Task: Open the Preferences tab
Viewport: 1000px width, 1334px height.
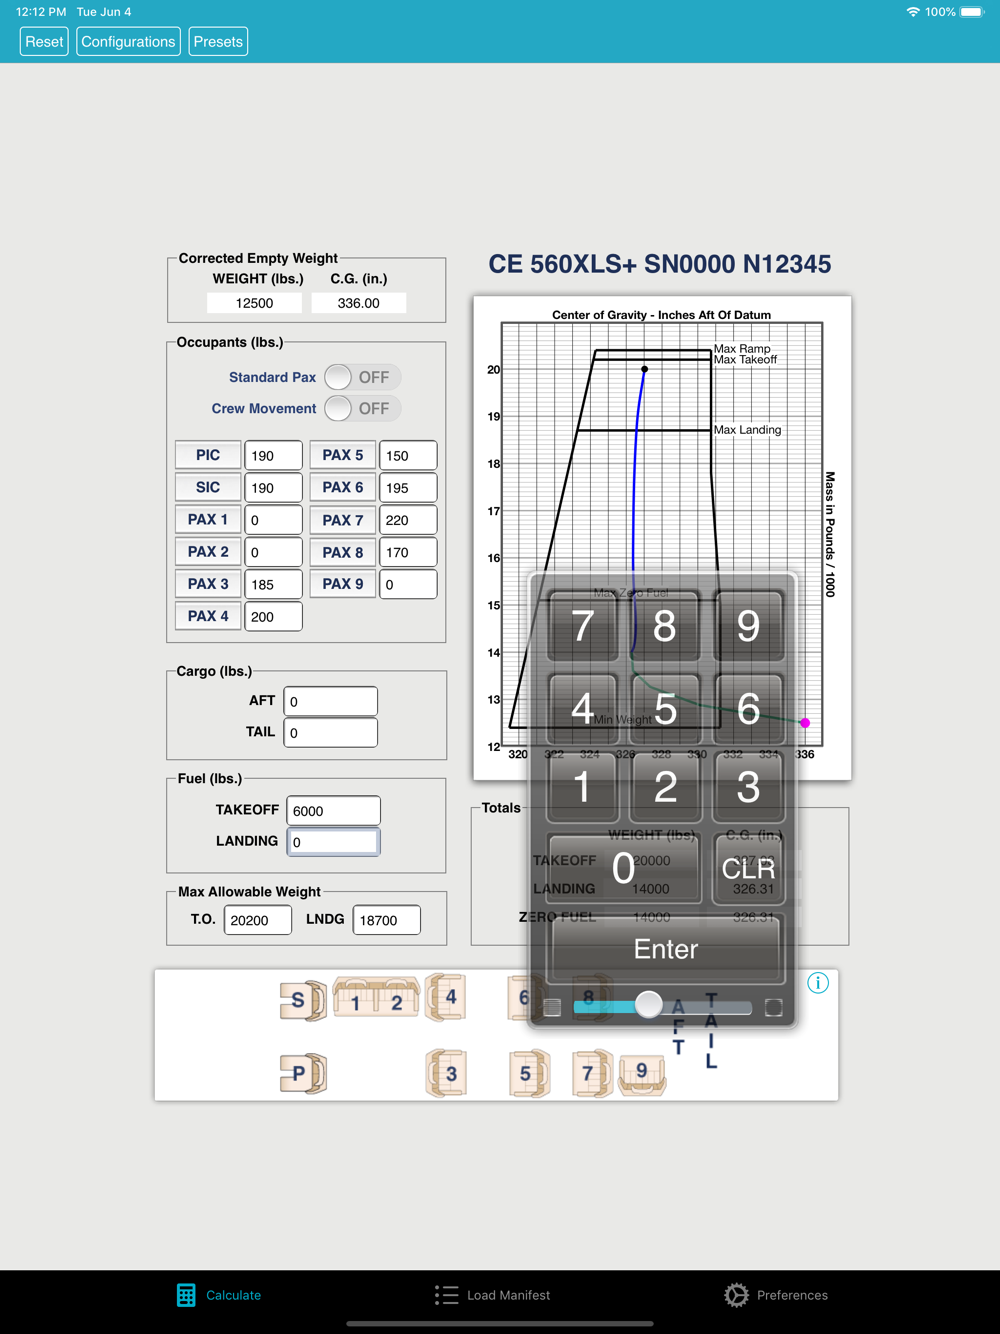Action: 776,1295
